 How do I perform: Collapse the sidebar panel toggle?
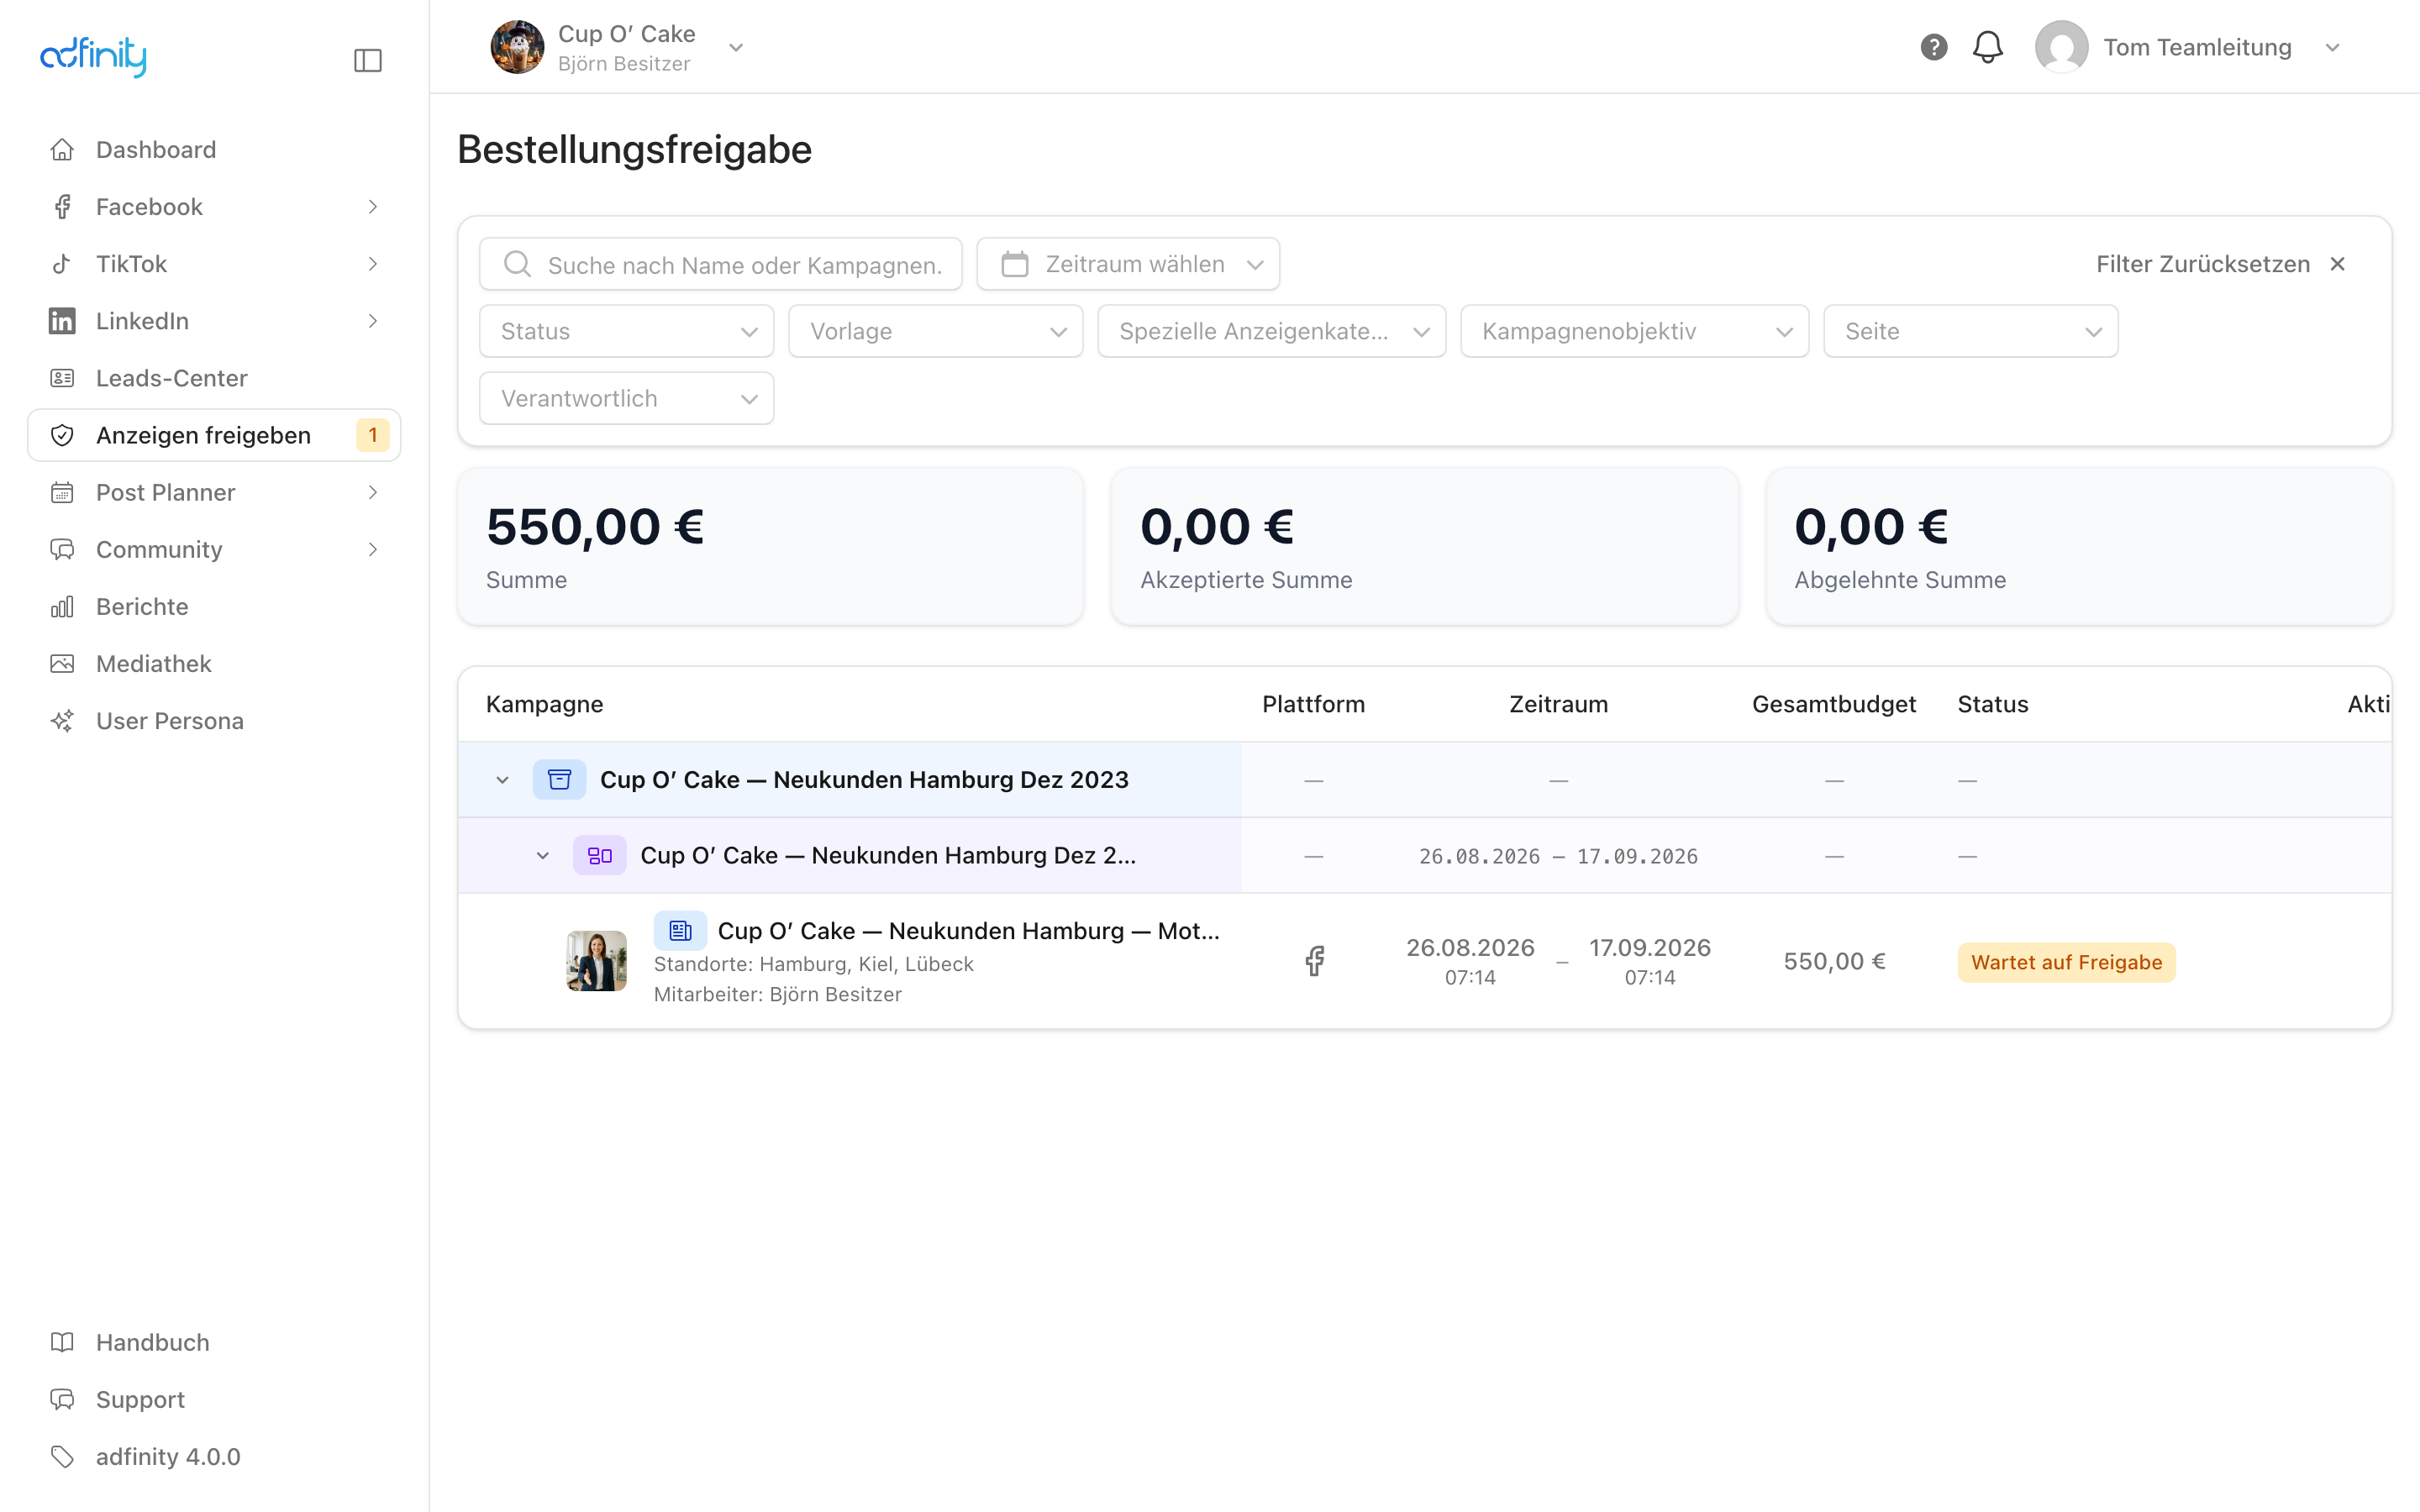[368, 60]
